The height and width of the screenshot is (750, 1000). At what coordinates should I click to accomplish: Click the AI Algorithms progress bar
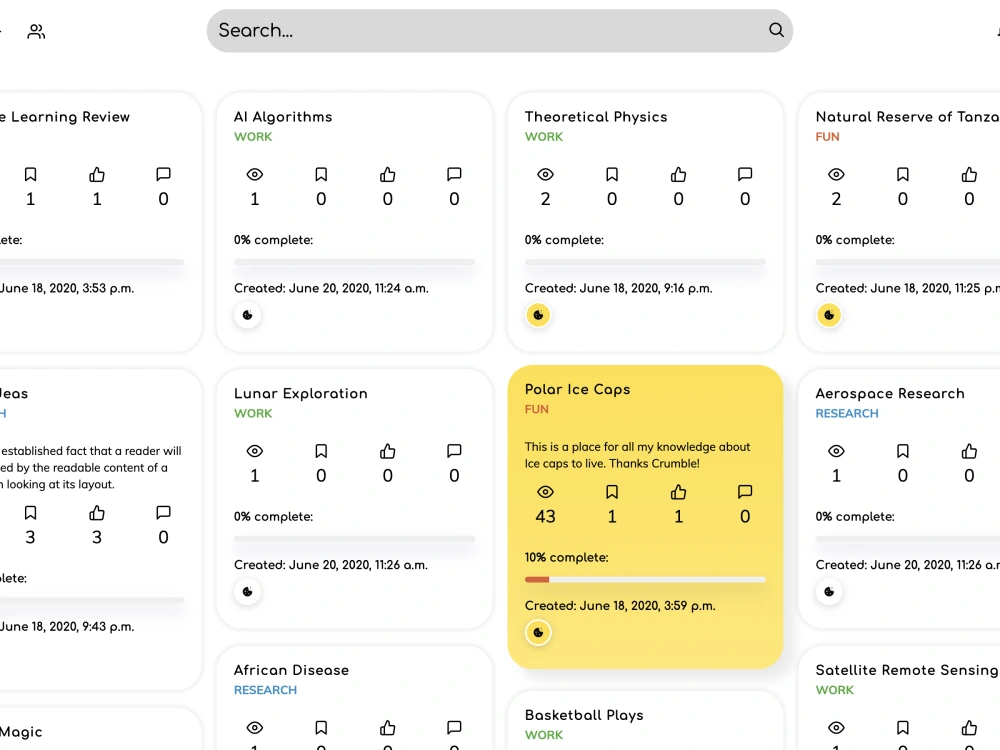[x=354, y=262]
